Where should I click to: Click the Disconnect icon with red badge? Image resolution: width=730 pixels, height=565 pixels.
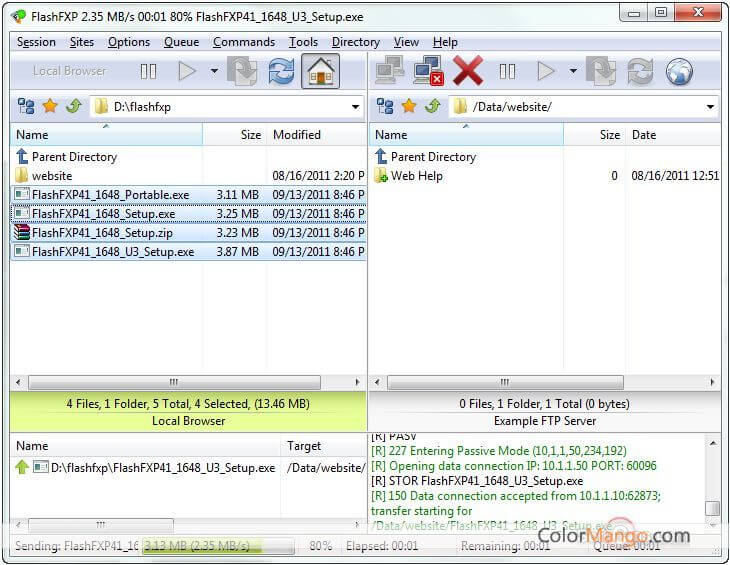(x=428, y=71)
